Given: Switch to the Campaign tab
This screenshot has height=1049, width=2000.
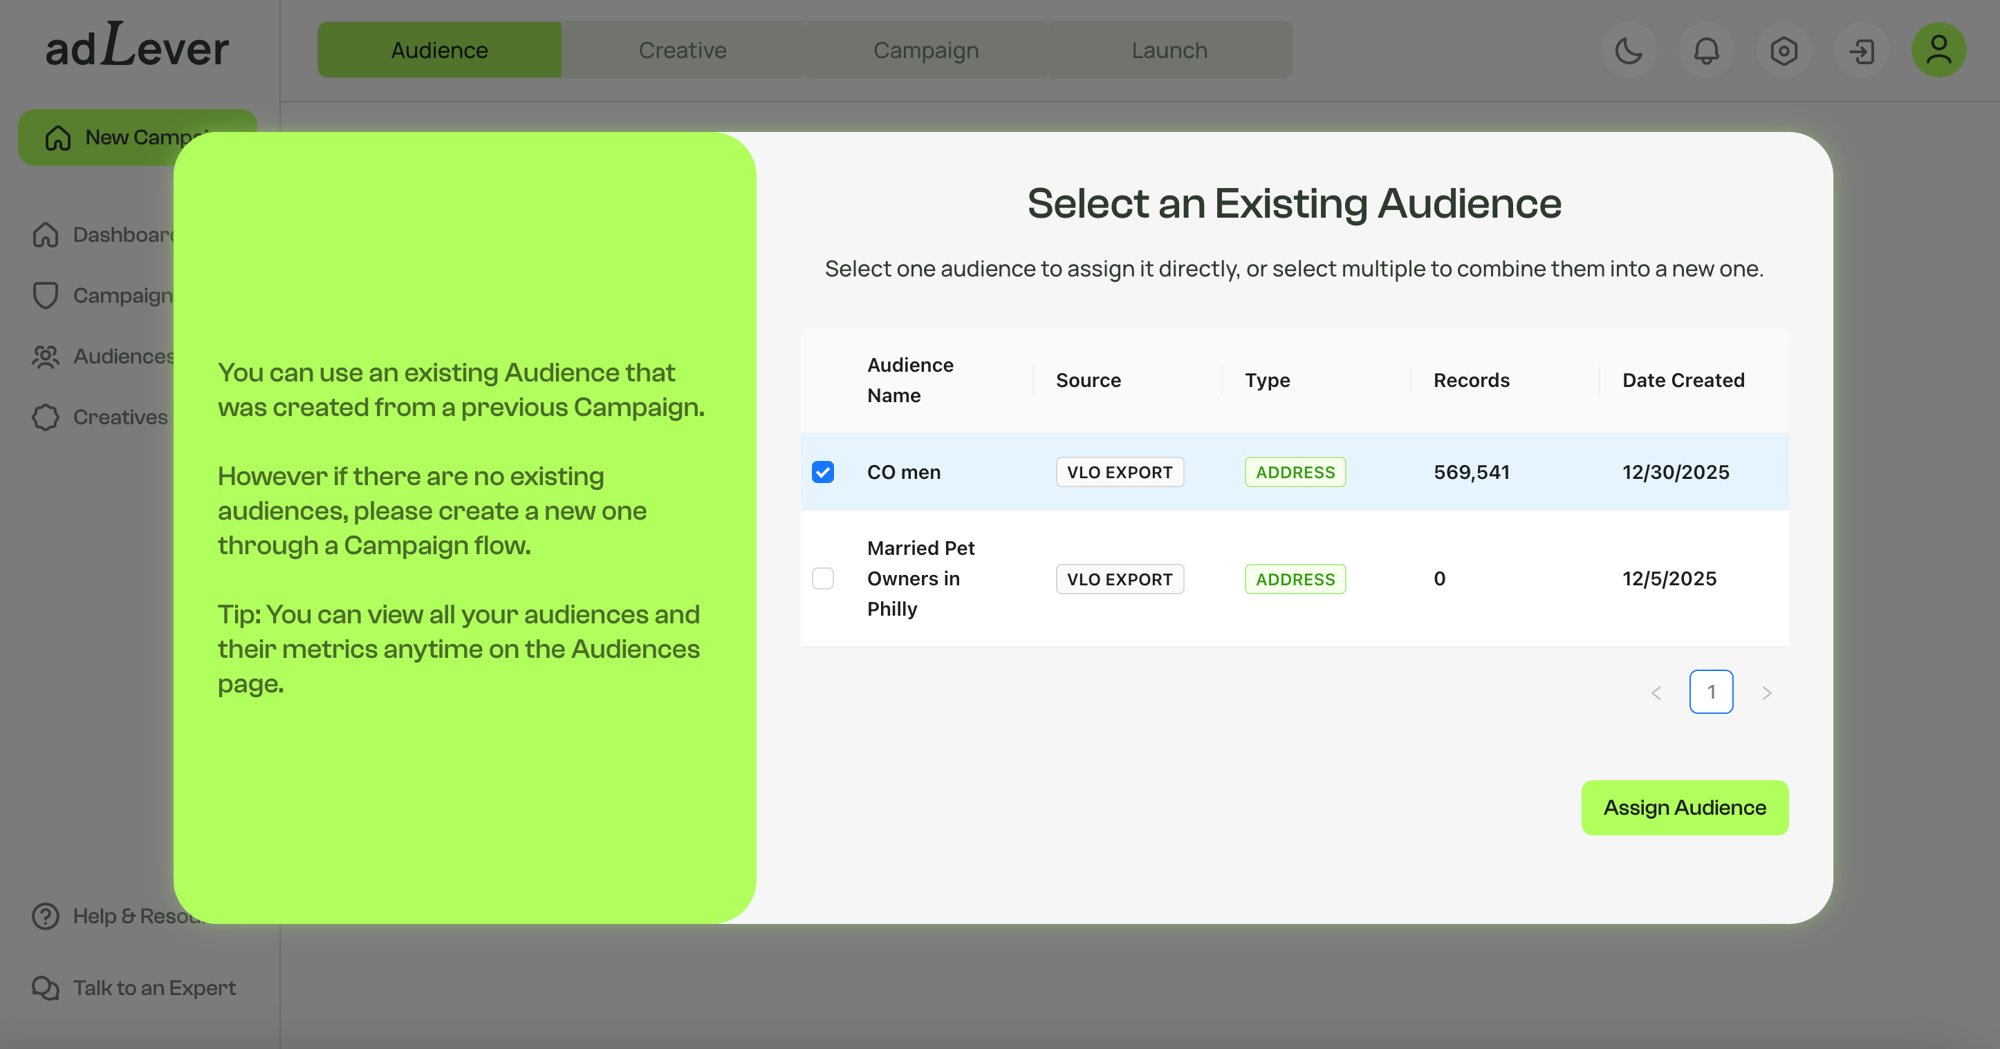Looking at the screenshot, I should (x=926, y=50).
